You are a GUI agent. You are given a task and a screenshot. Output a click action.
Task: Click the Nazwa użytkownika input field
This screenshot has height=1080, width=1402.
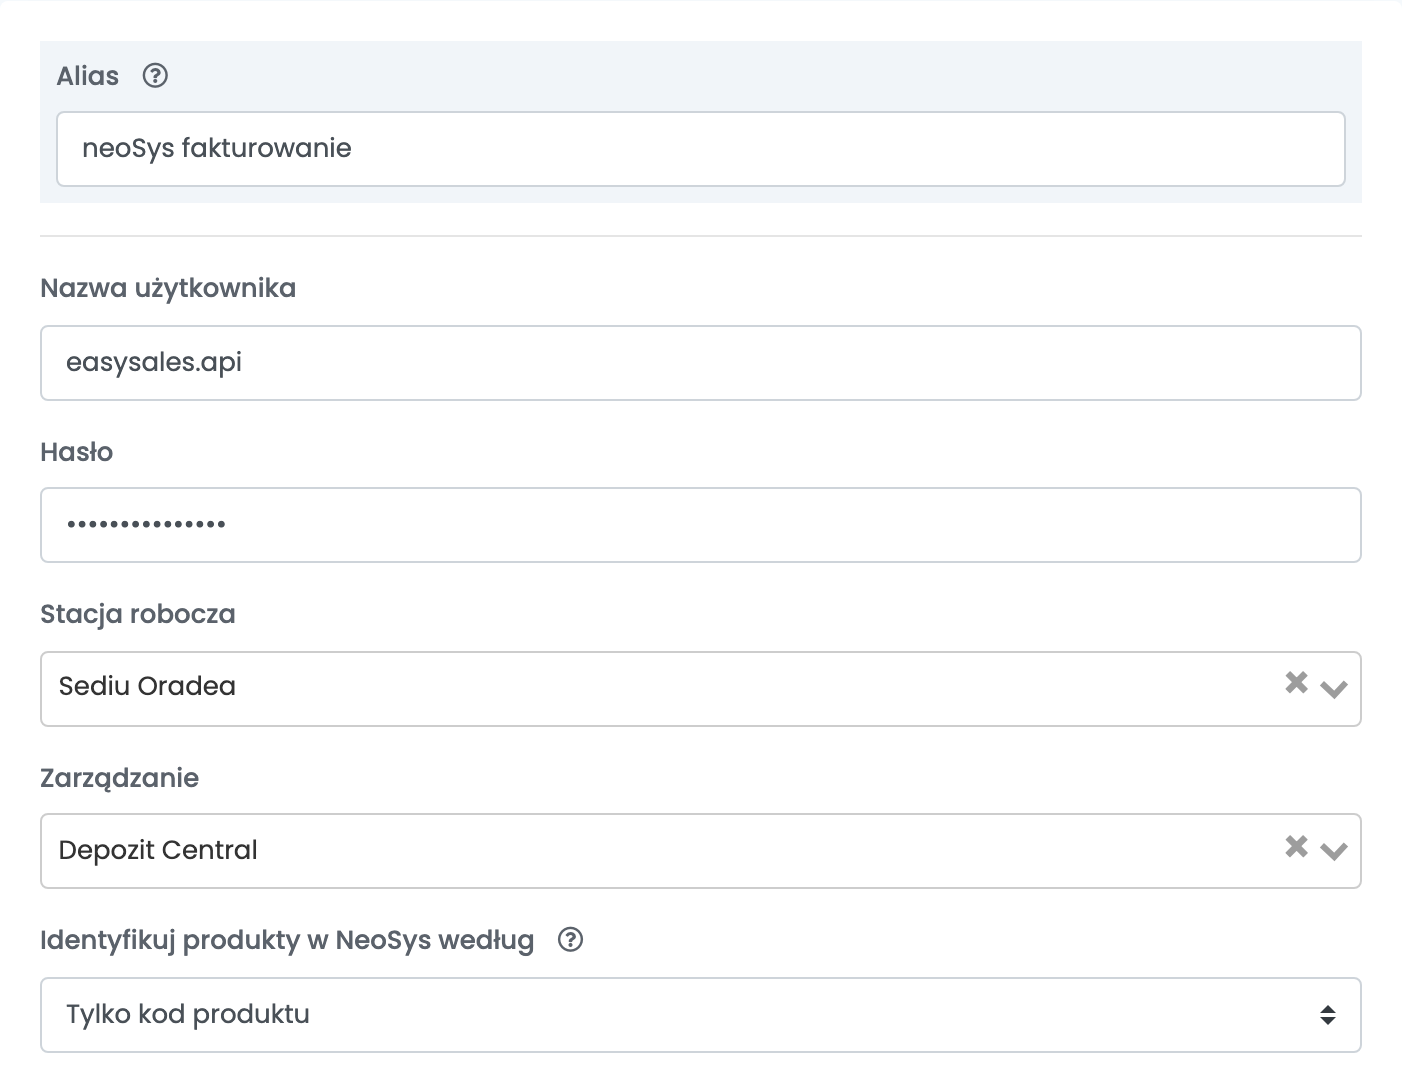pyautogui.click(x=701, y=363)
